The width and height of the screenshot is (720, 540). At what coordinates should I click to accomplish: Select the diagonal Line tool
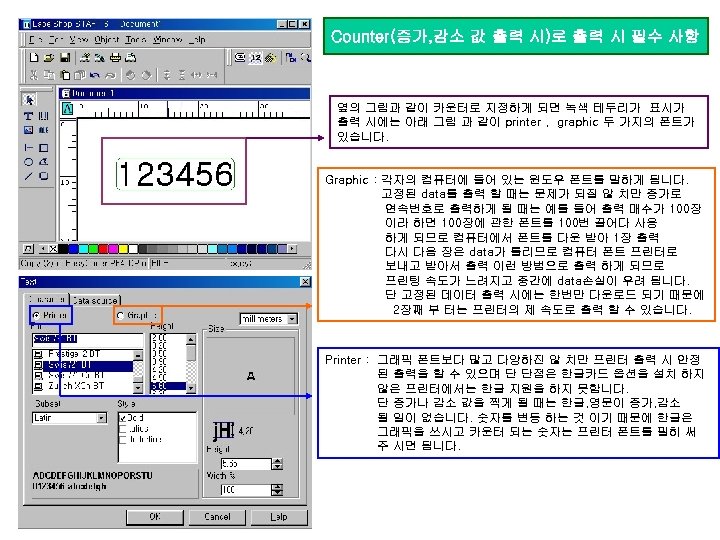click(x=28, y=176)
